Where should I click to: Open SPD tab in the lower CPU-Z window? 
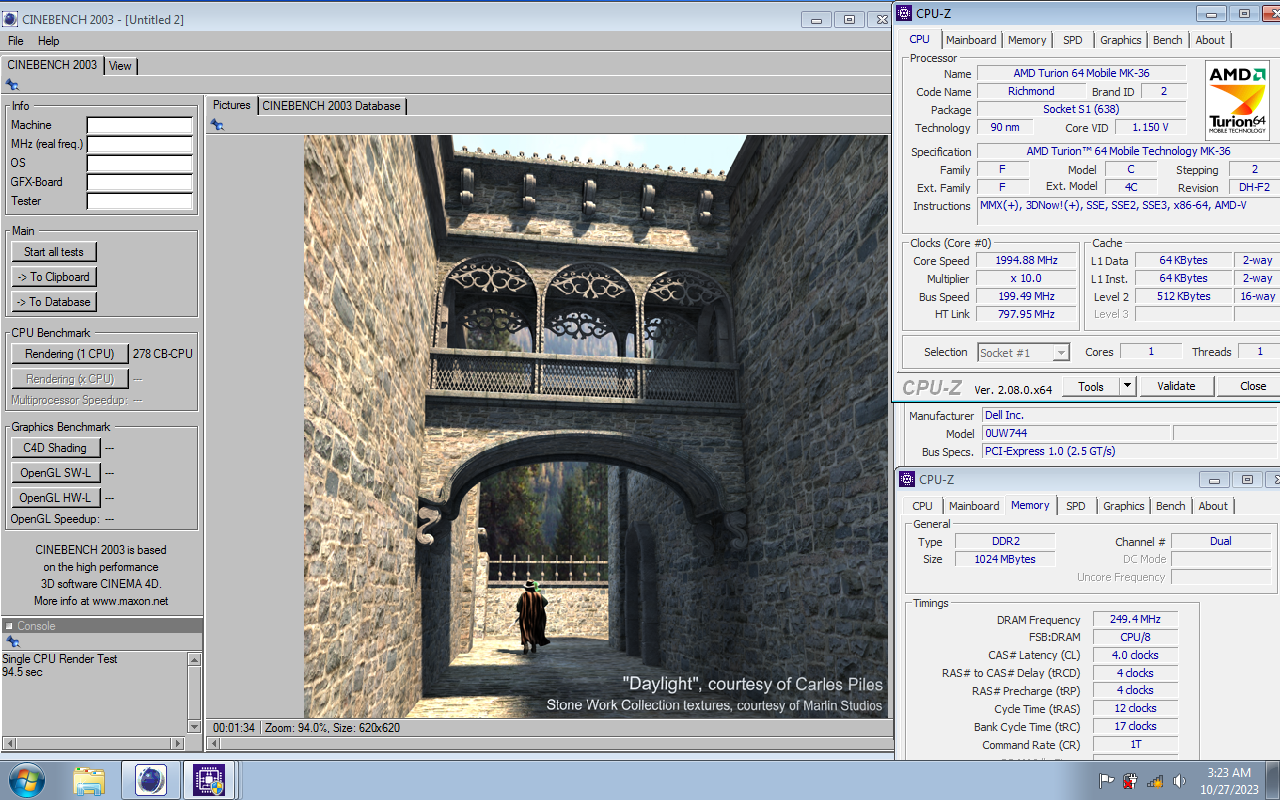[1076, 506]
